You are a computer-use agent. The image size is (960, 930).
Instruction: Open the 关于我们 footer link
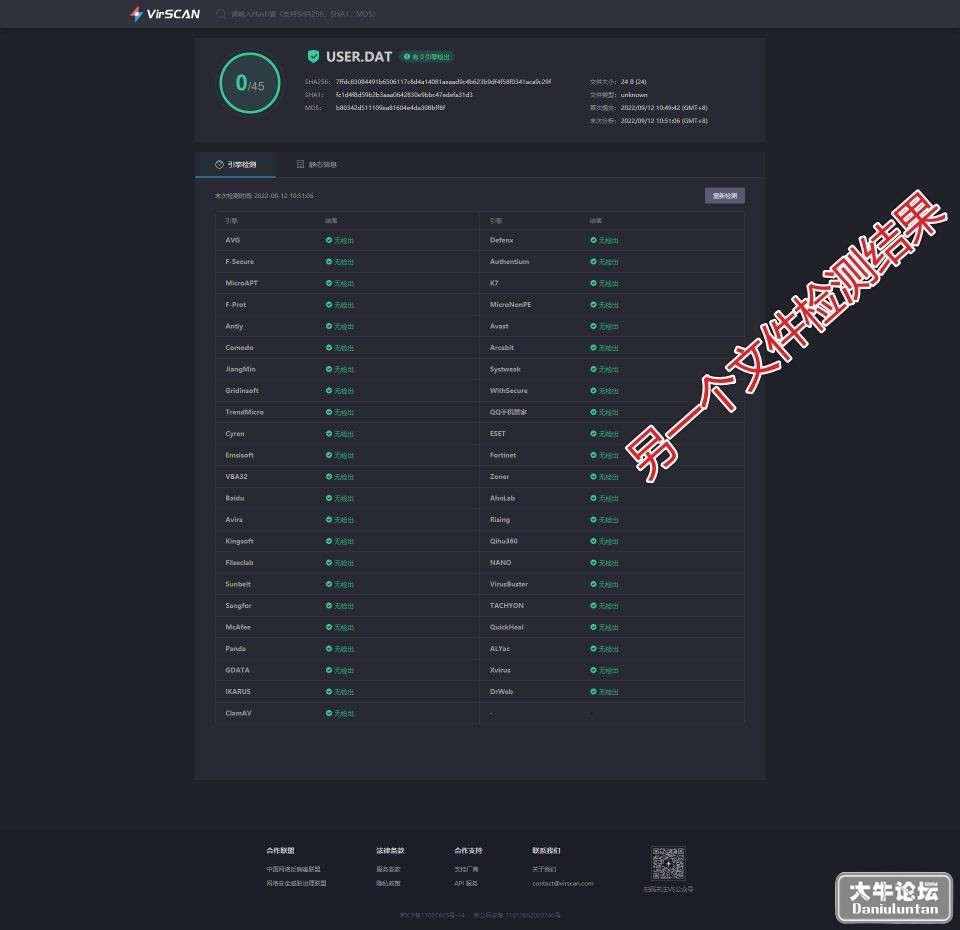point(544,869)
